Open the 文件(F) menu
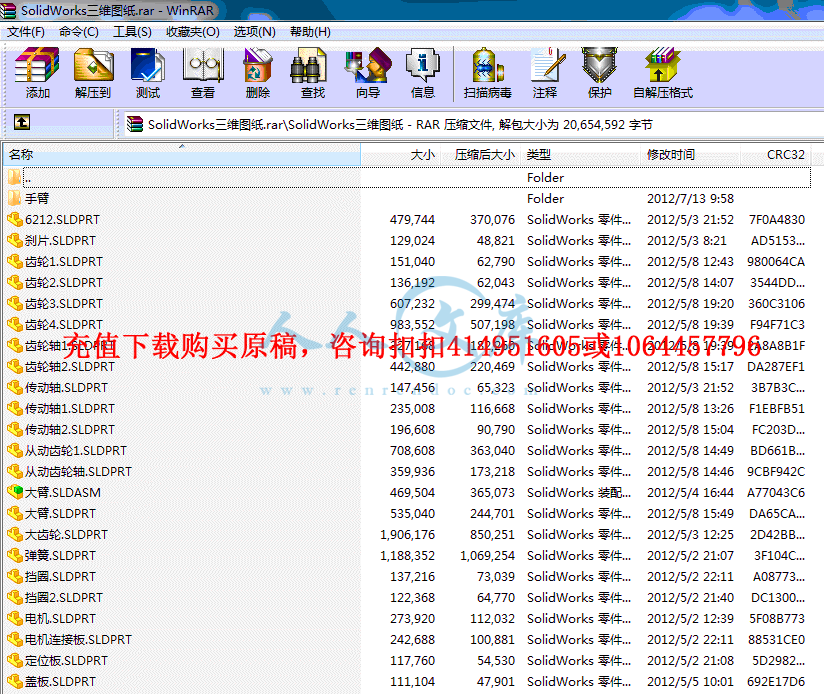The image size is (824, 694). click(25, 32)
